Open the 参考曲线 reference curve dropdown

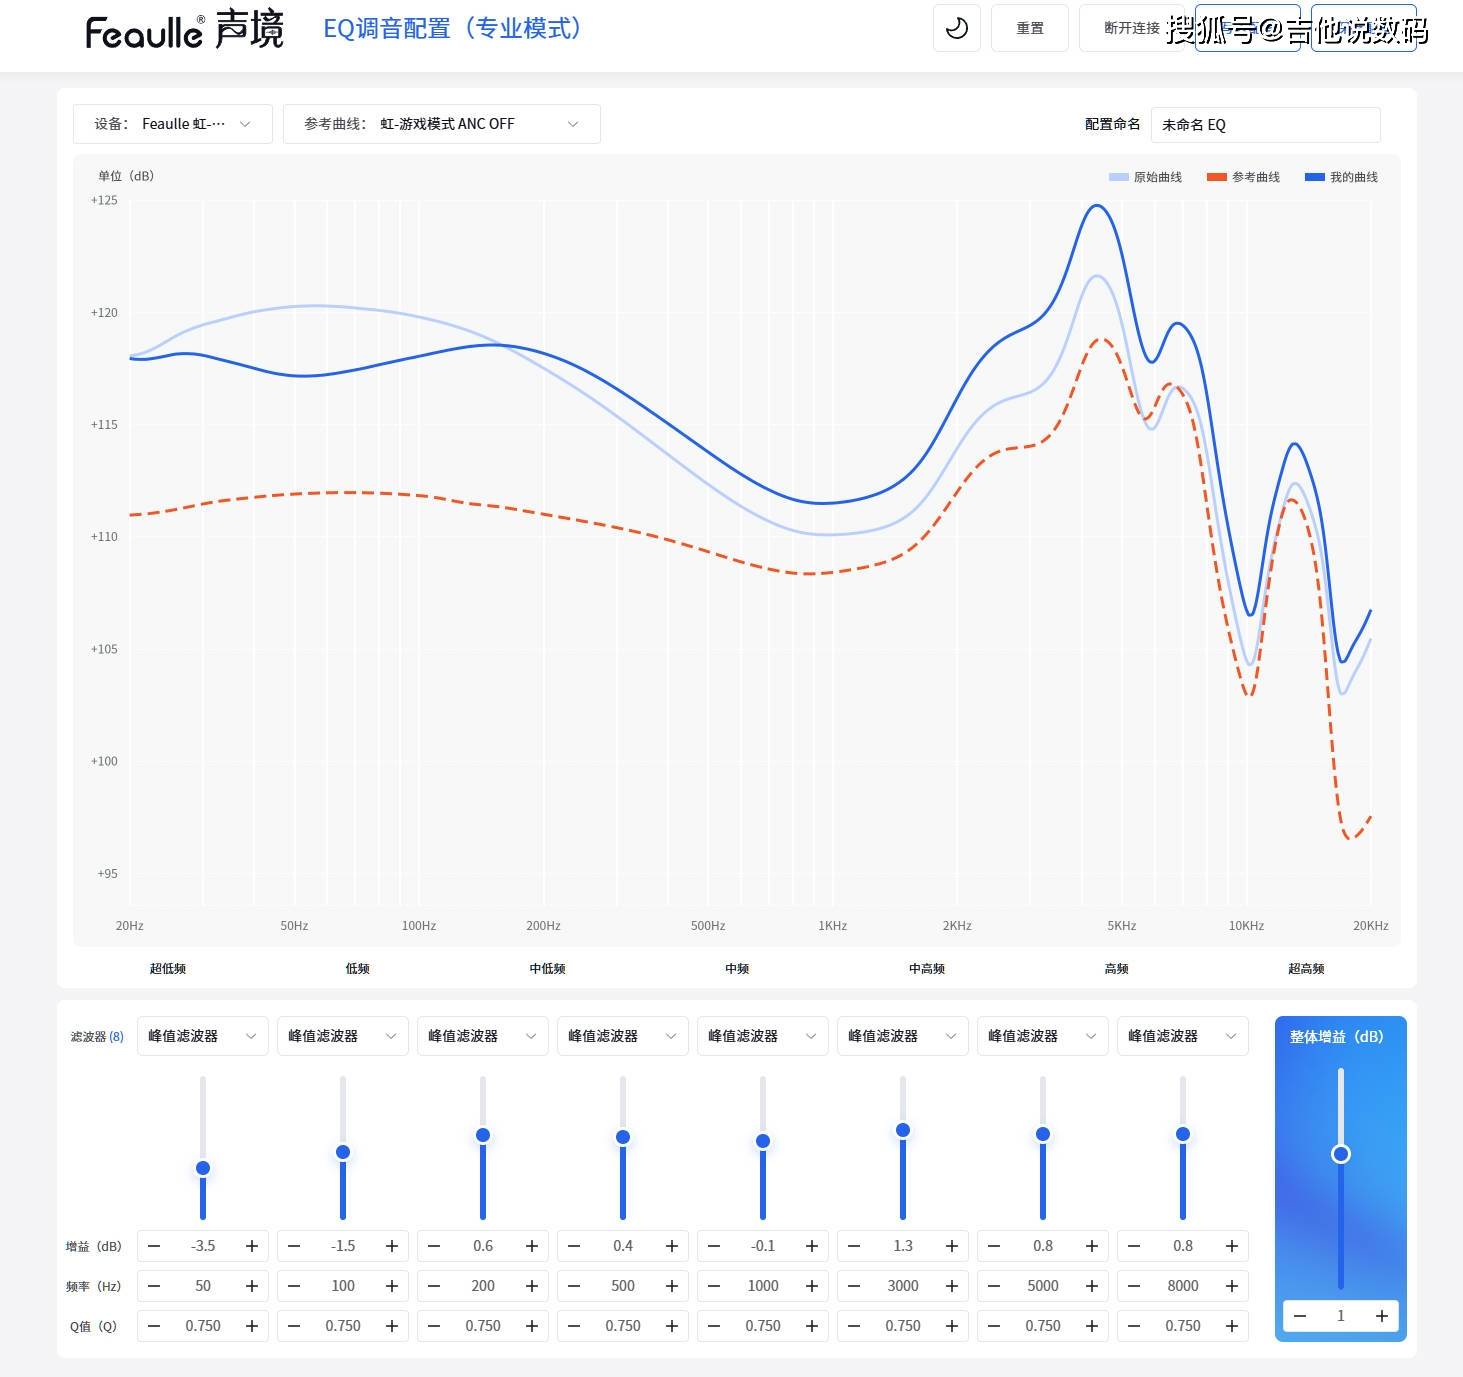(441, 124)
